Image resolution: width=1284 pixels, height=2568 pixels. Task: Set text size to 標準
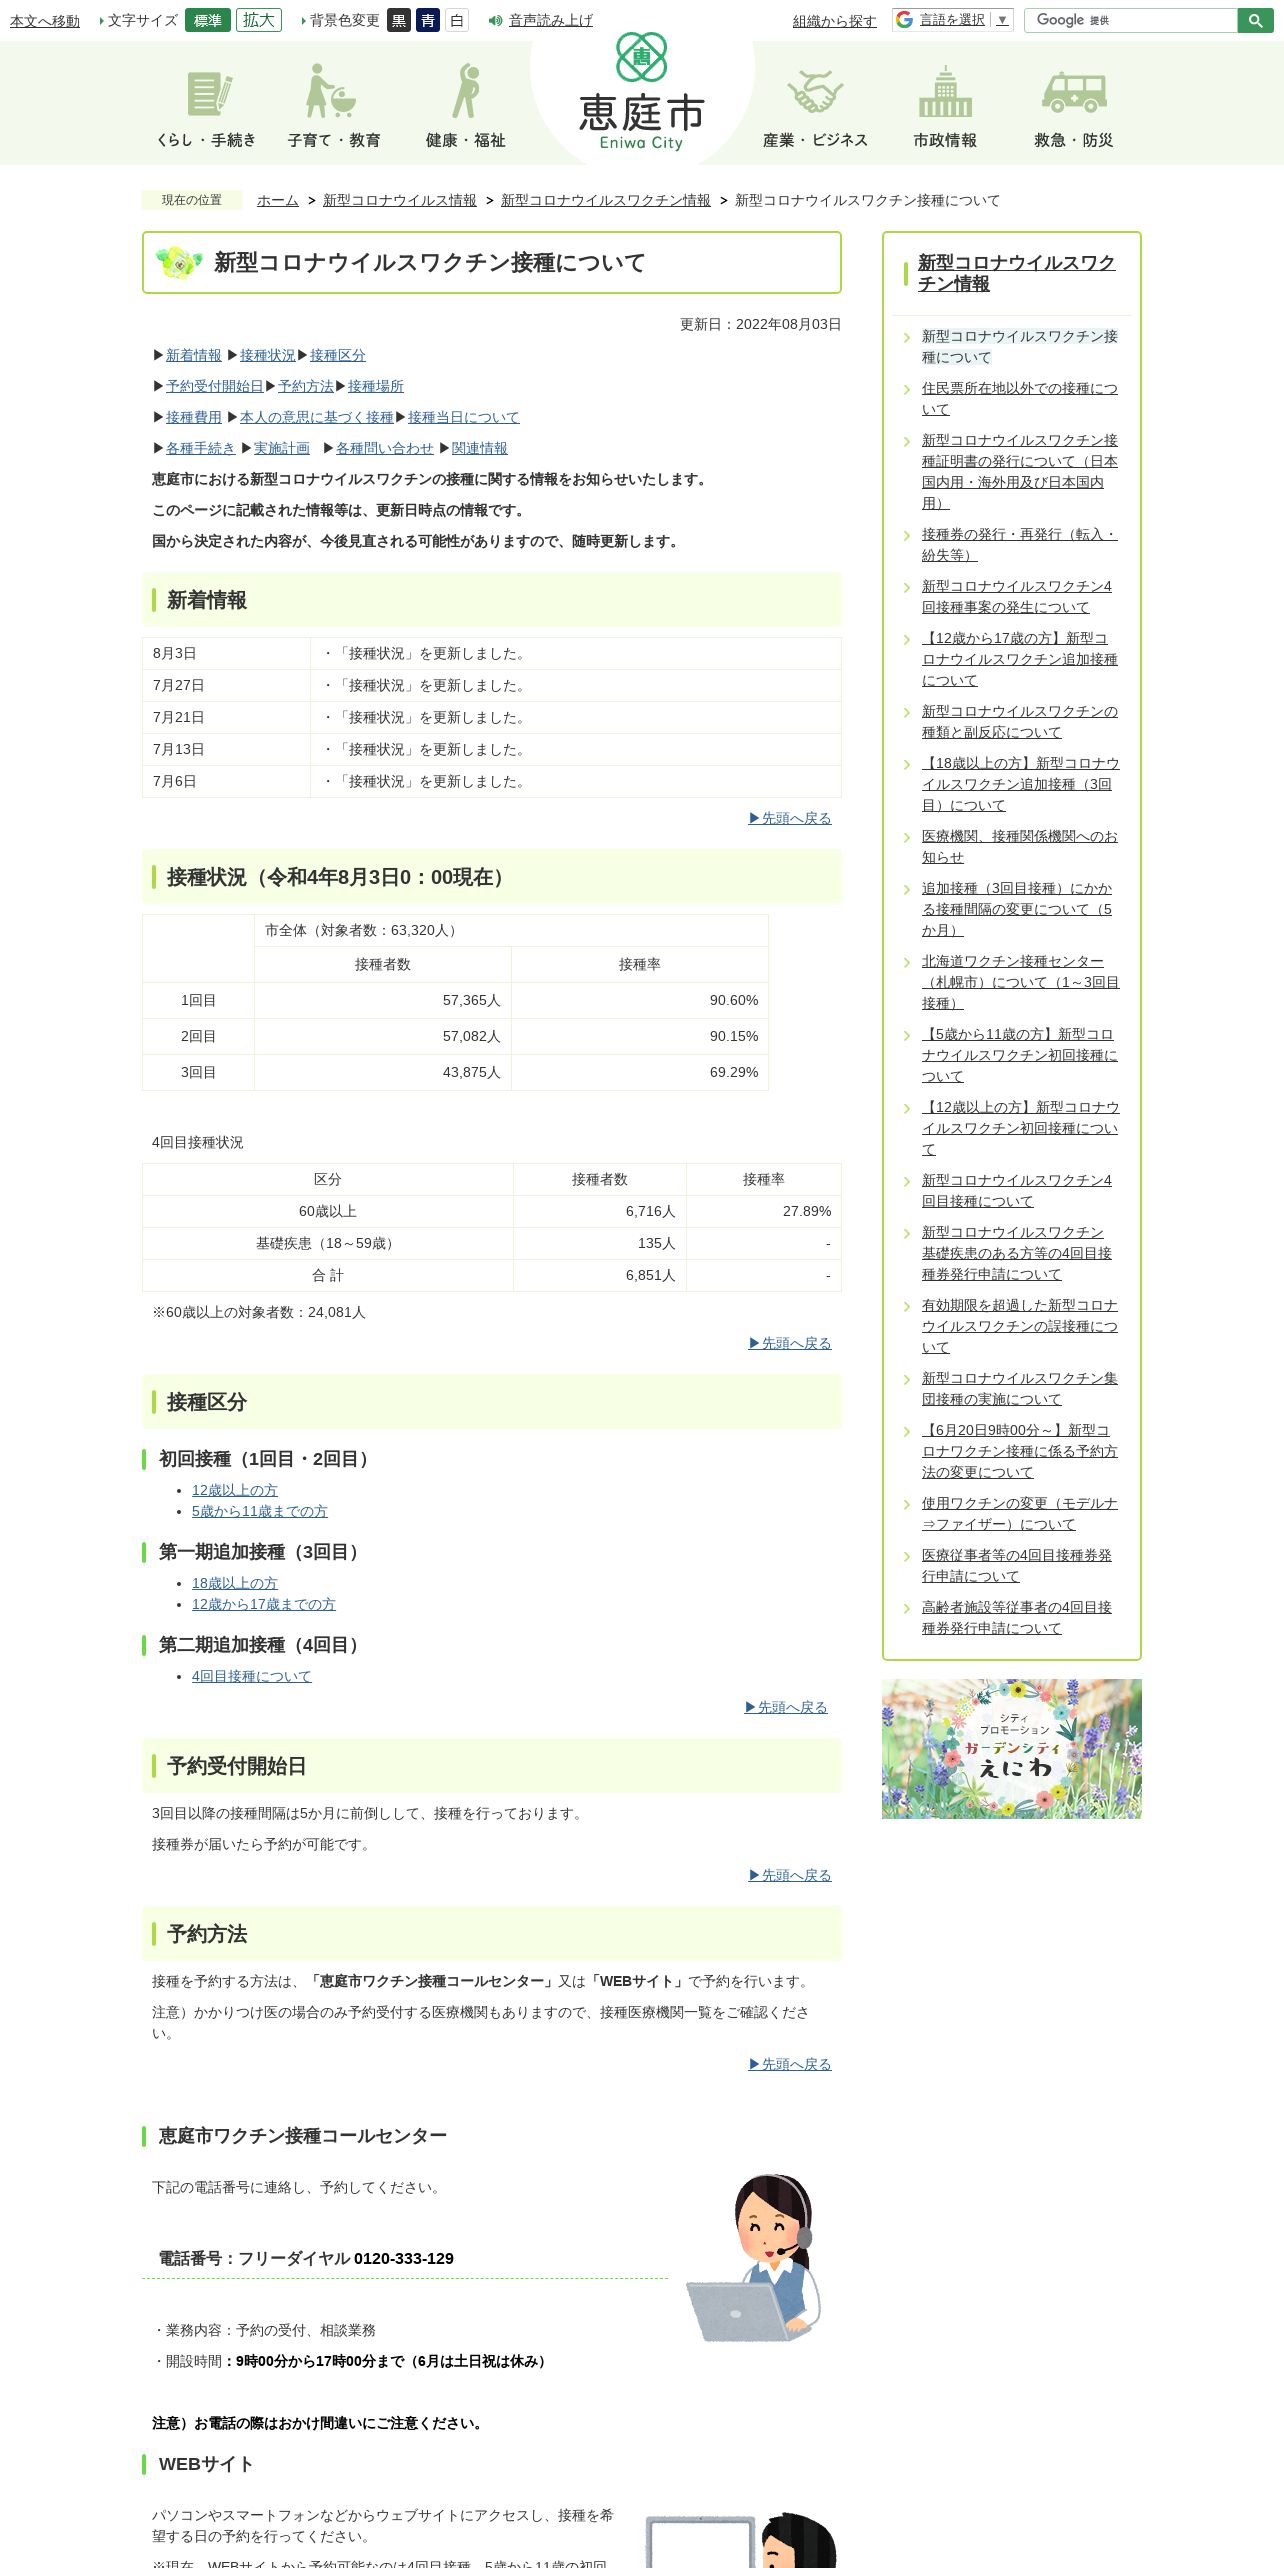208,20
